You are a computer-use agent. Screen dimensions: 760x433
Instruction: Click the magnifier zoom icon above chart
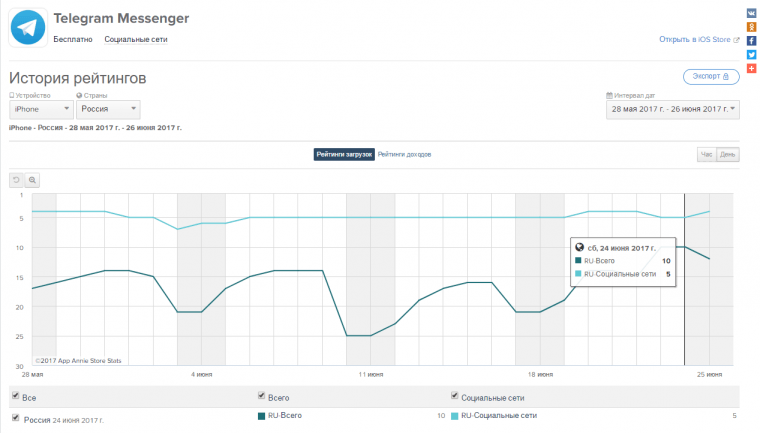tap(32, 180)
